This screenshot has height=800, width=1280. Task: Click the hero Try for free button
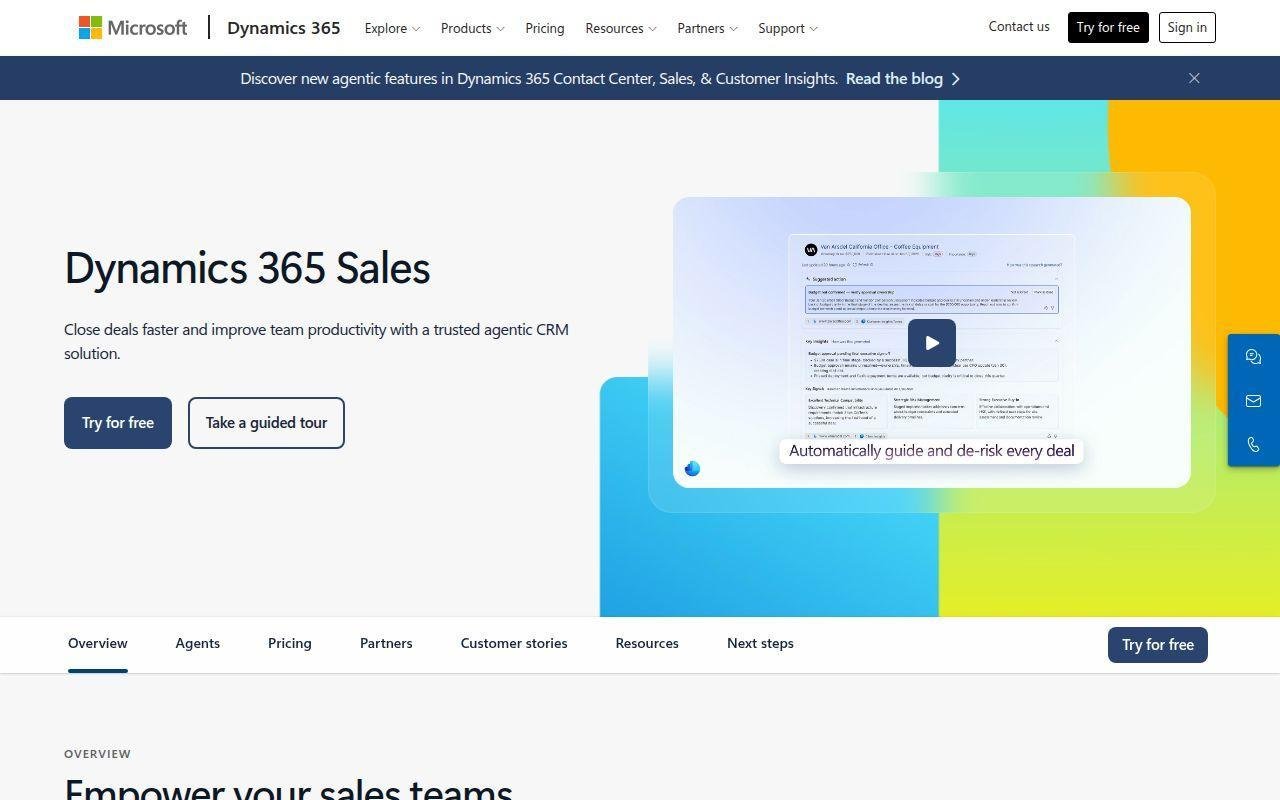(118, 423)
